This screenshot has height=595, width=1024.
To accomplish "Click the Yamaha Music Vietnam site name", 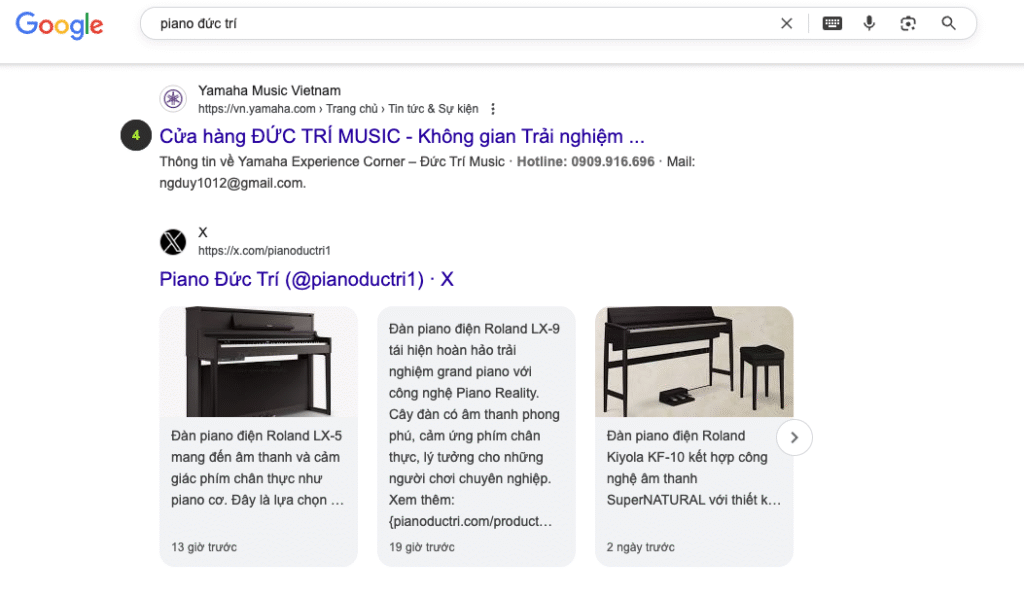I will tap(269, 91).
